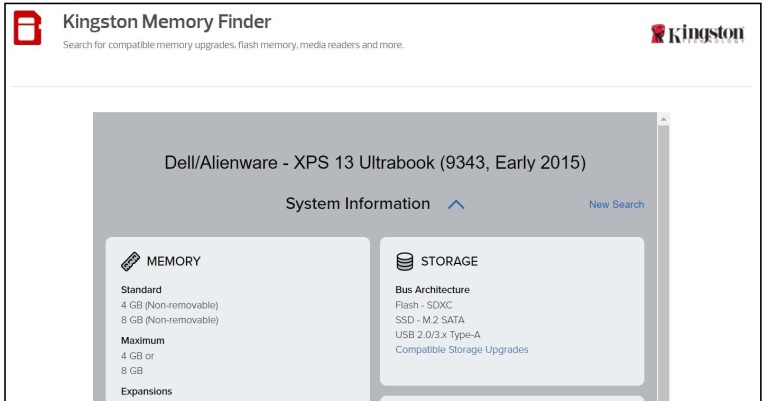This screenshot has width=768, height=401.
Task: Click the Kingston Memory Finder title
Action: click(166, 21)
